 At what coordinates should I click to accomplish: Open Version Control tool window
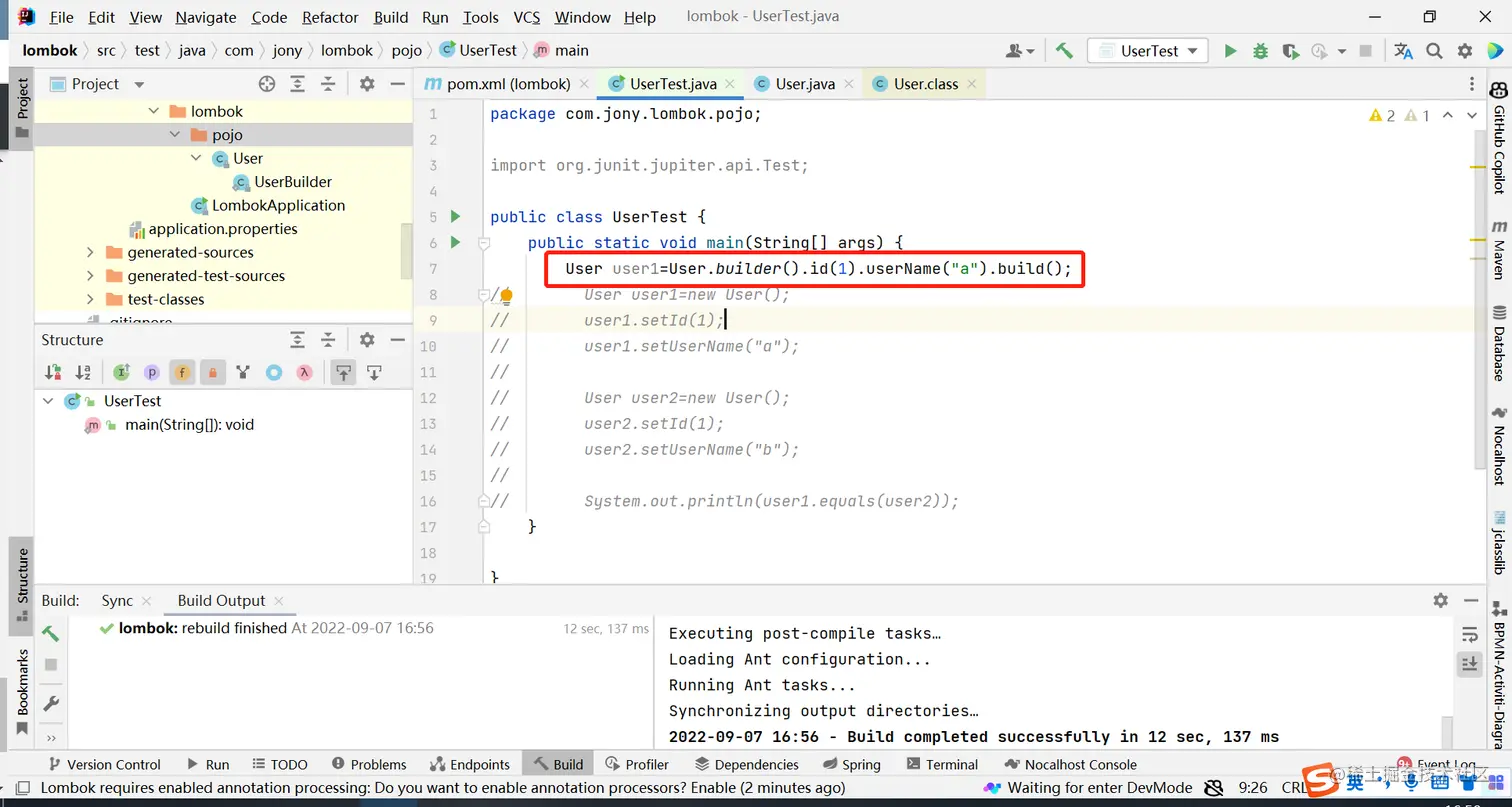point(104,764)
